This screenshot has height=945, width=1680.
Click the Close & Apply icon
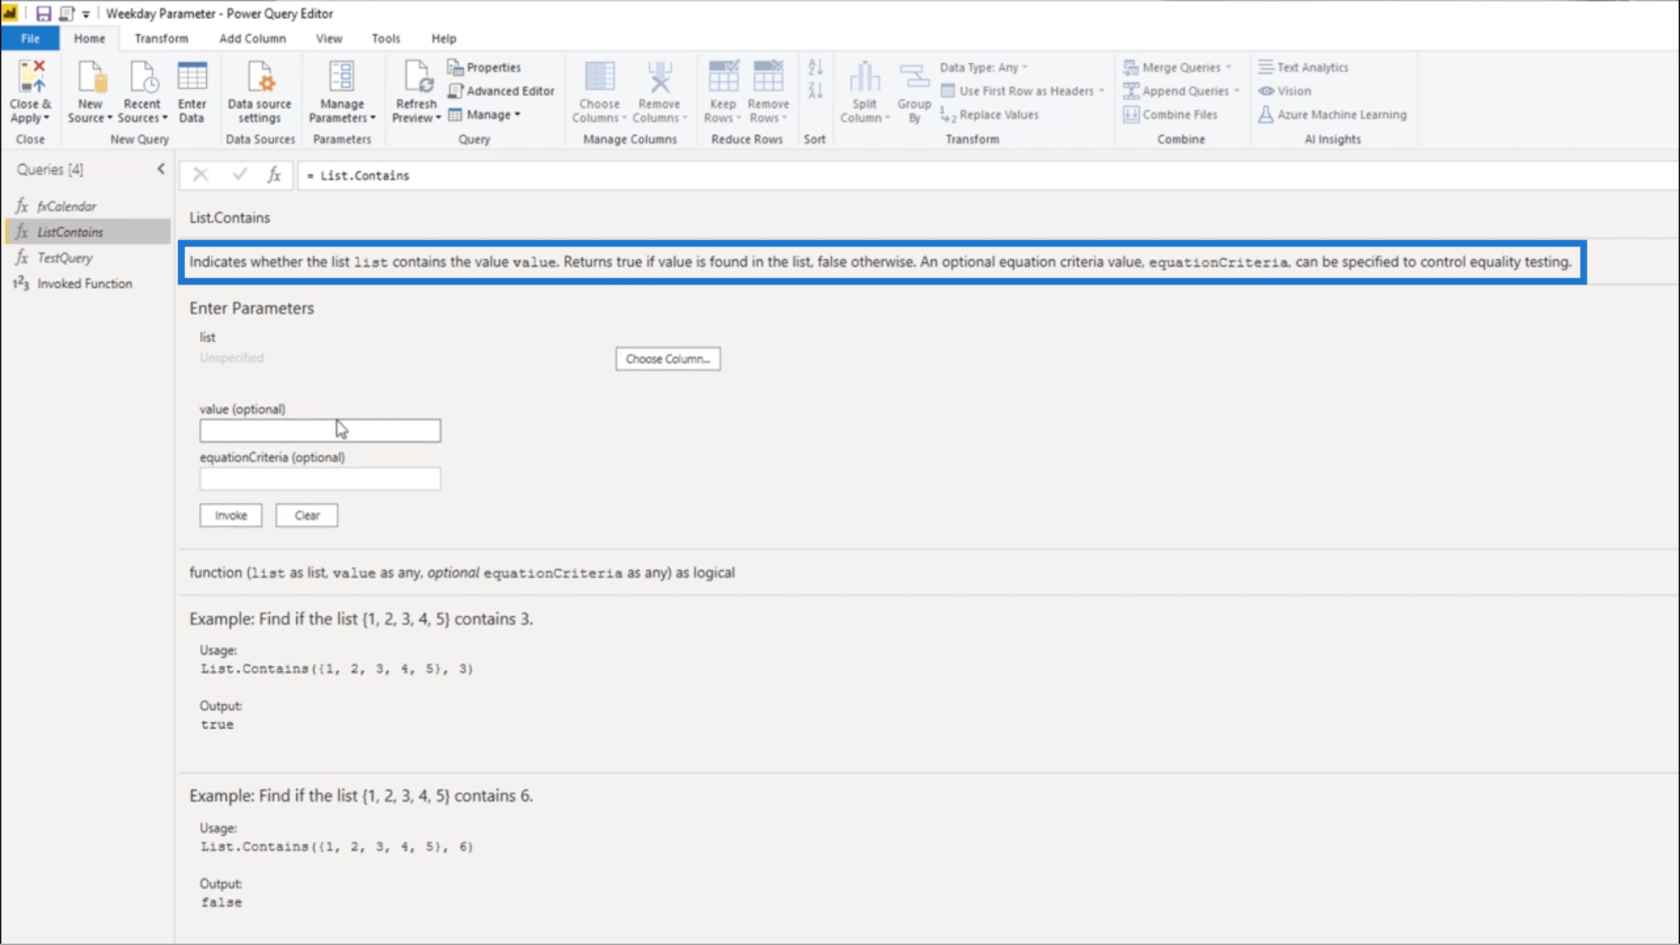tap(31, 77)
